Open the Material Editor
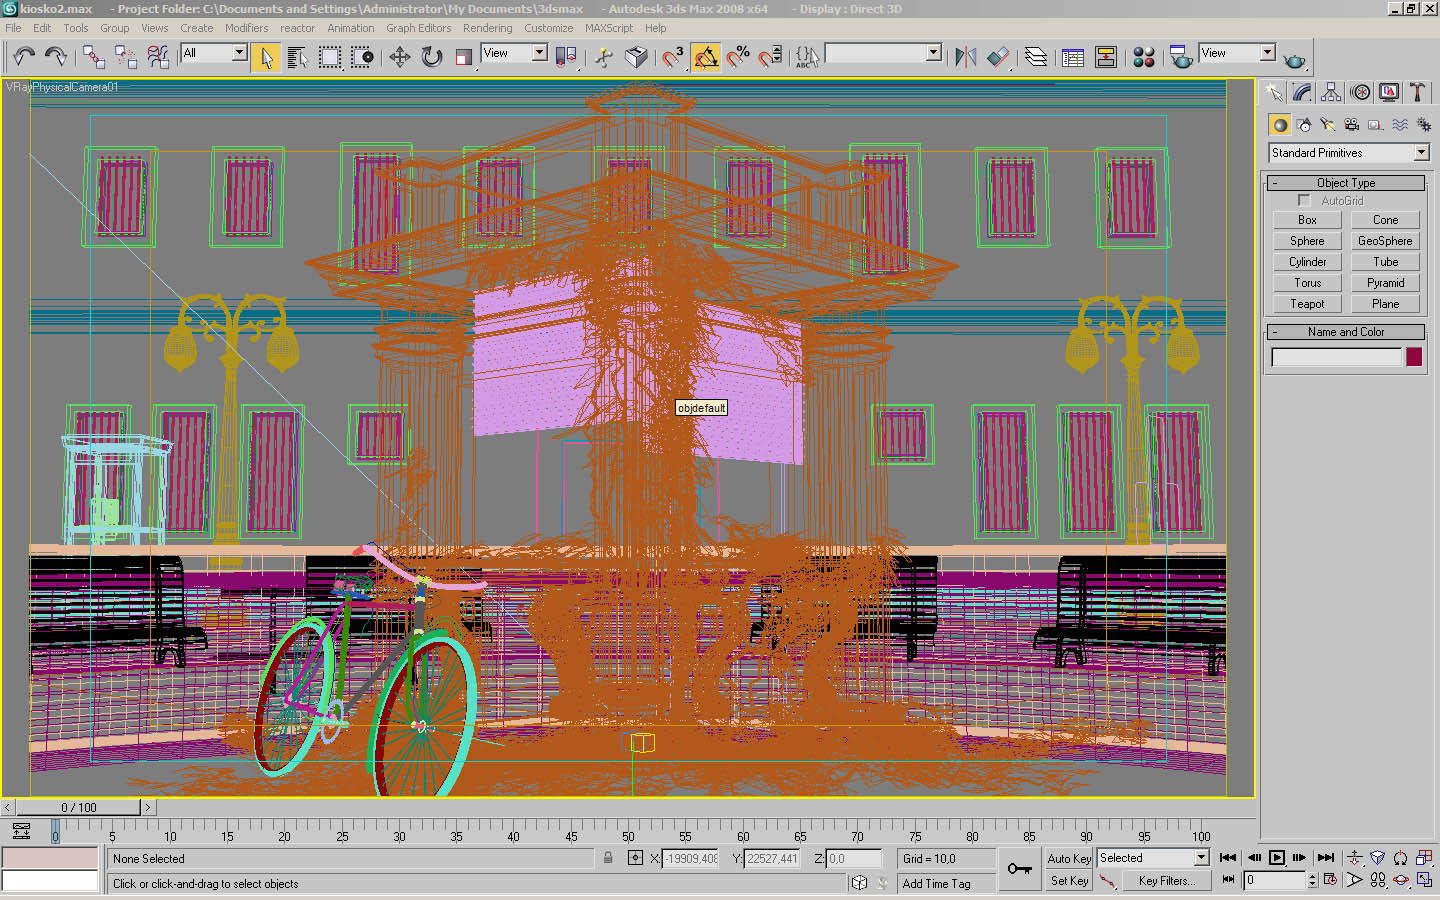The width and height of the screenshot is (1440, 900). 1144,57
